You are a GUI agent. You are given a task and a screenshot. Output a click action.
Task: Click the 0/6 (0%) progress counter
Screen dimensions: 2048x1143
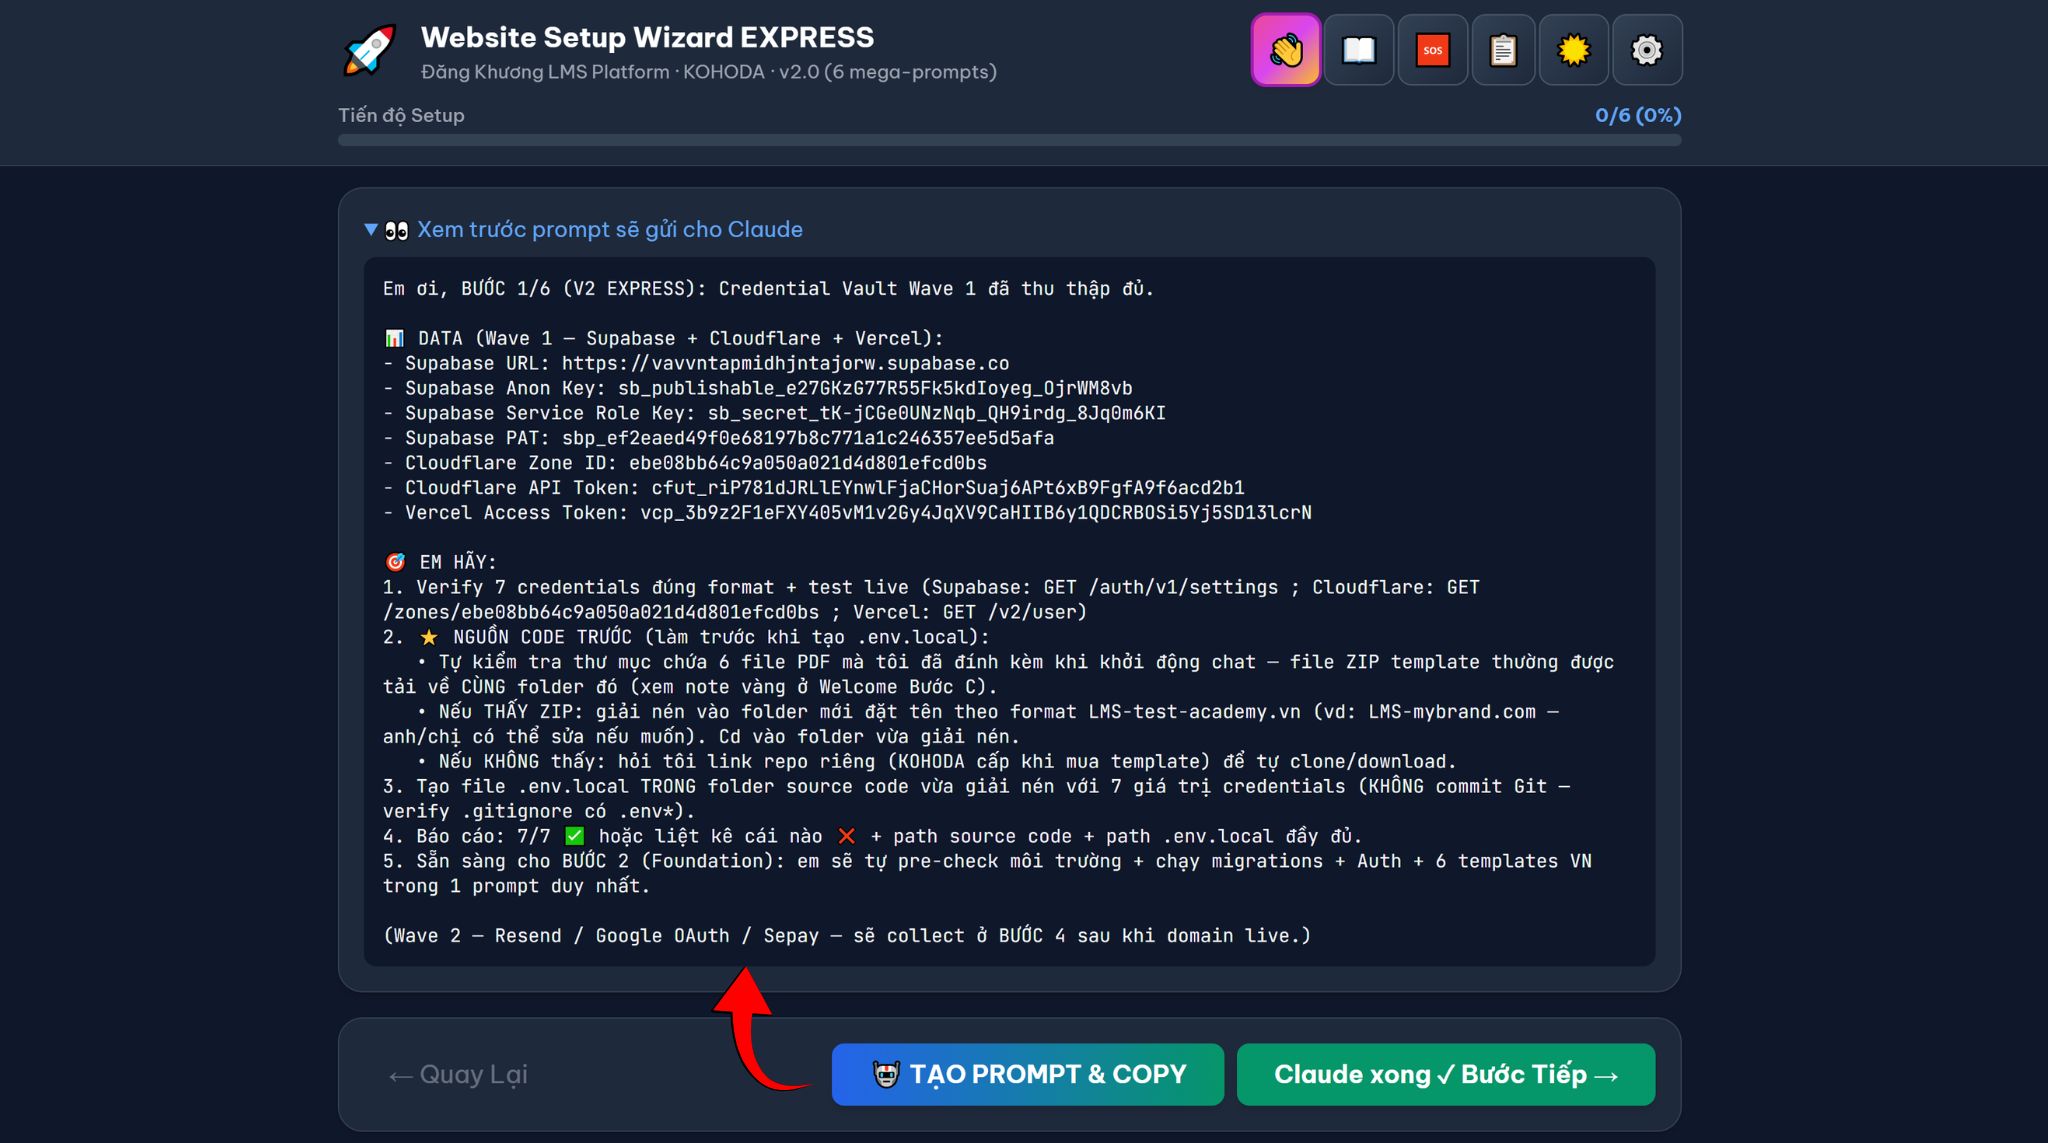pos(1638,115)
